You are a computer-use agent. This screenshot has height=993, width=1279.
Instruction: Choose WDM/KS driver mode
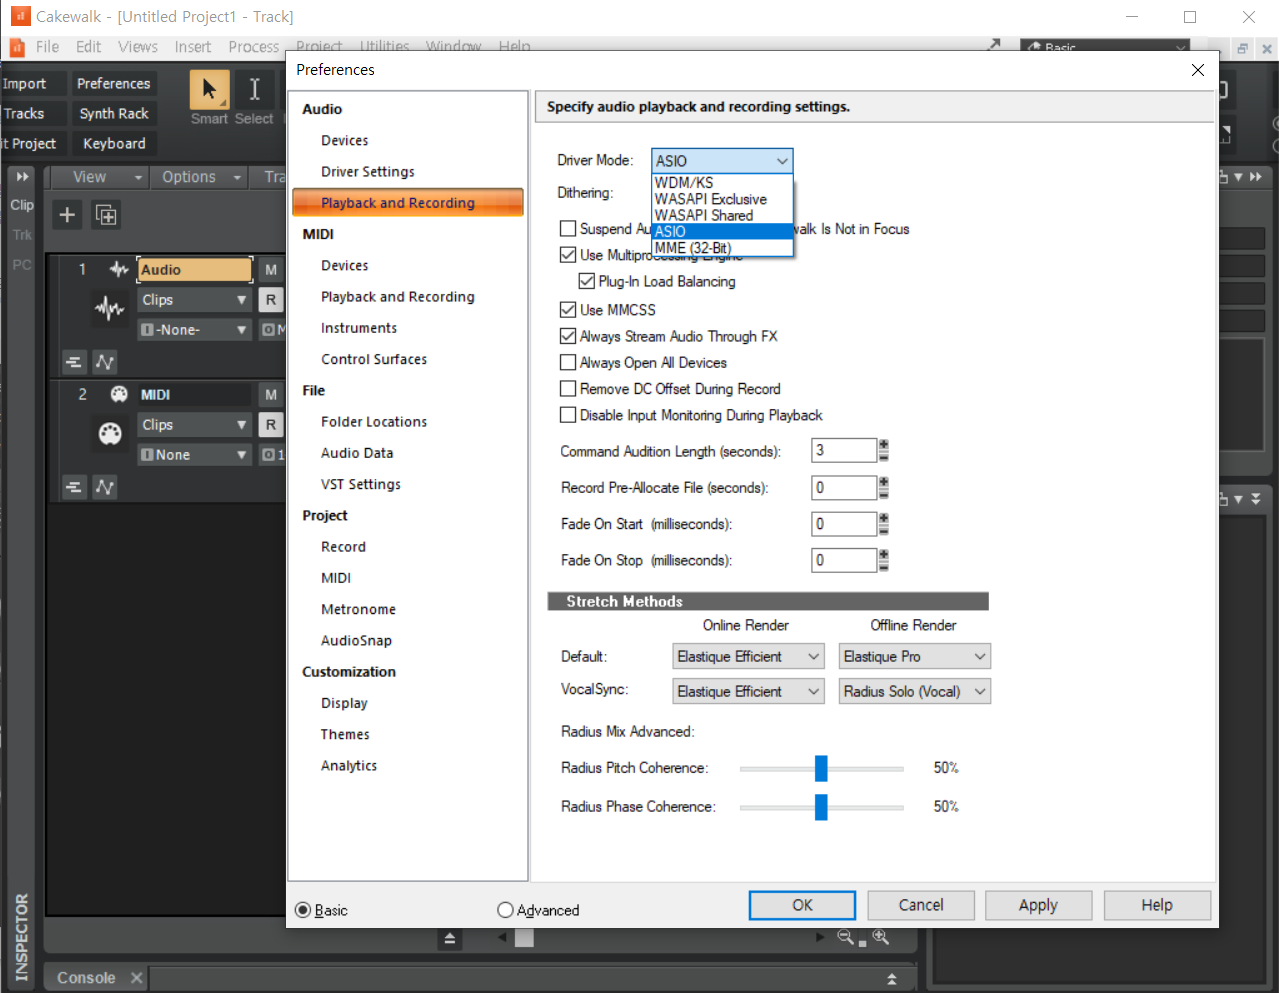722,183
